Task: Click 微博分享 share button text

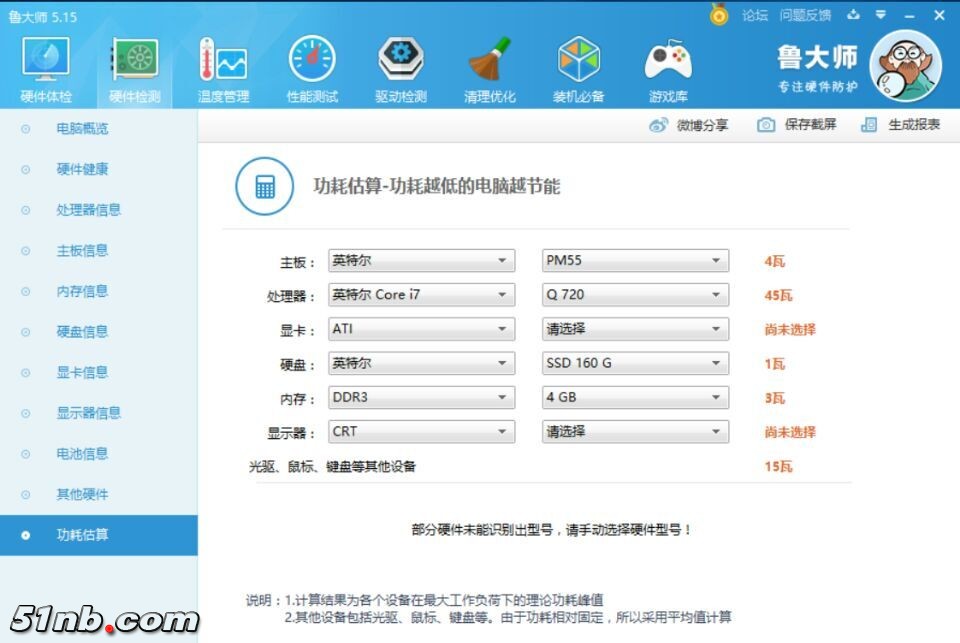Action: pyautogui.click(x=702, y=126)
